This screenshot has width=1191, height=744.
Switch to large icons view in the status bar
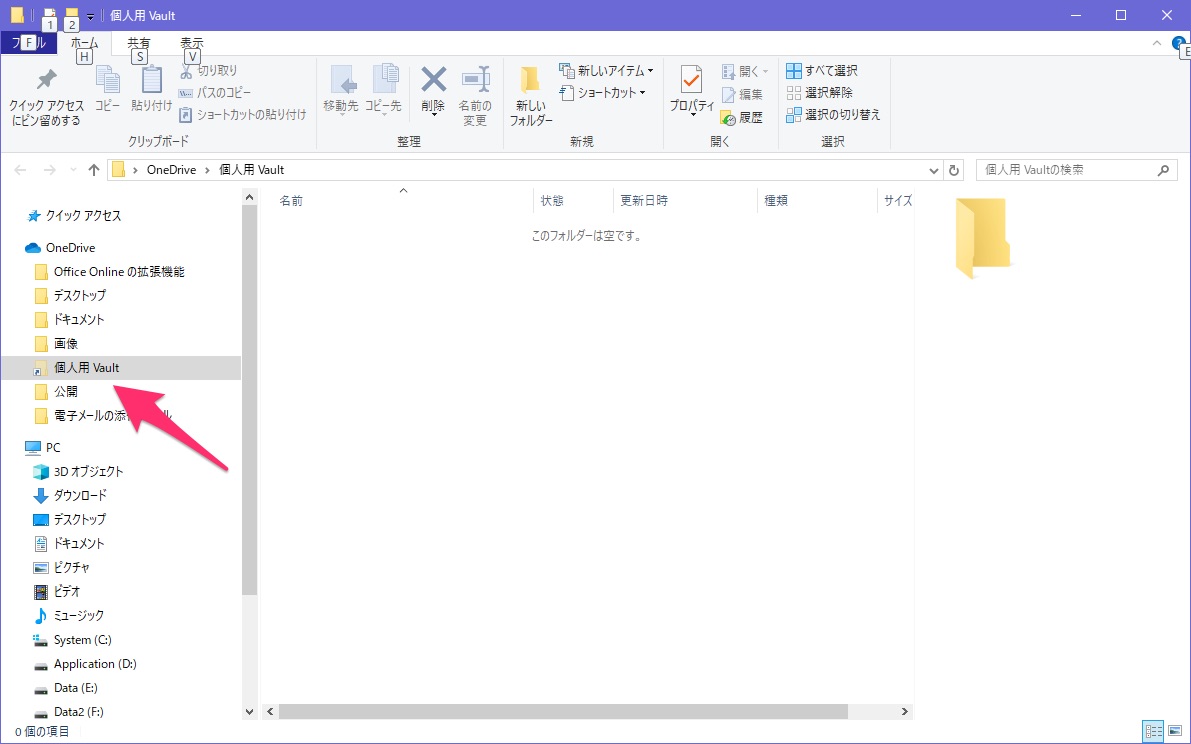(1174, 732)
